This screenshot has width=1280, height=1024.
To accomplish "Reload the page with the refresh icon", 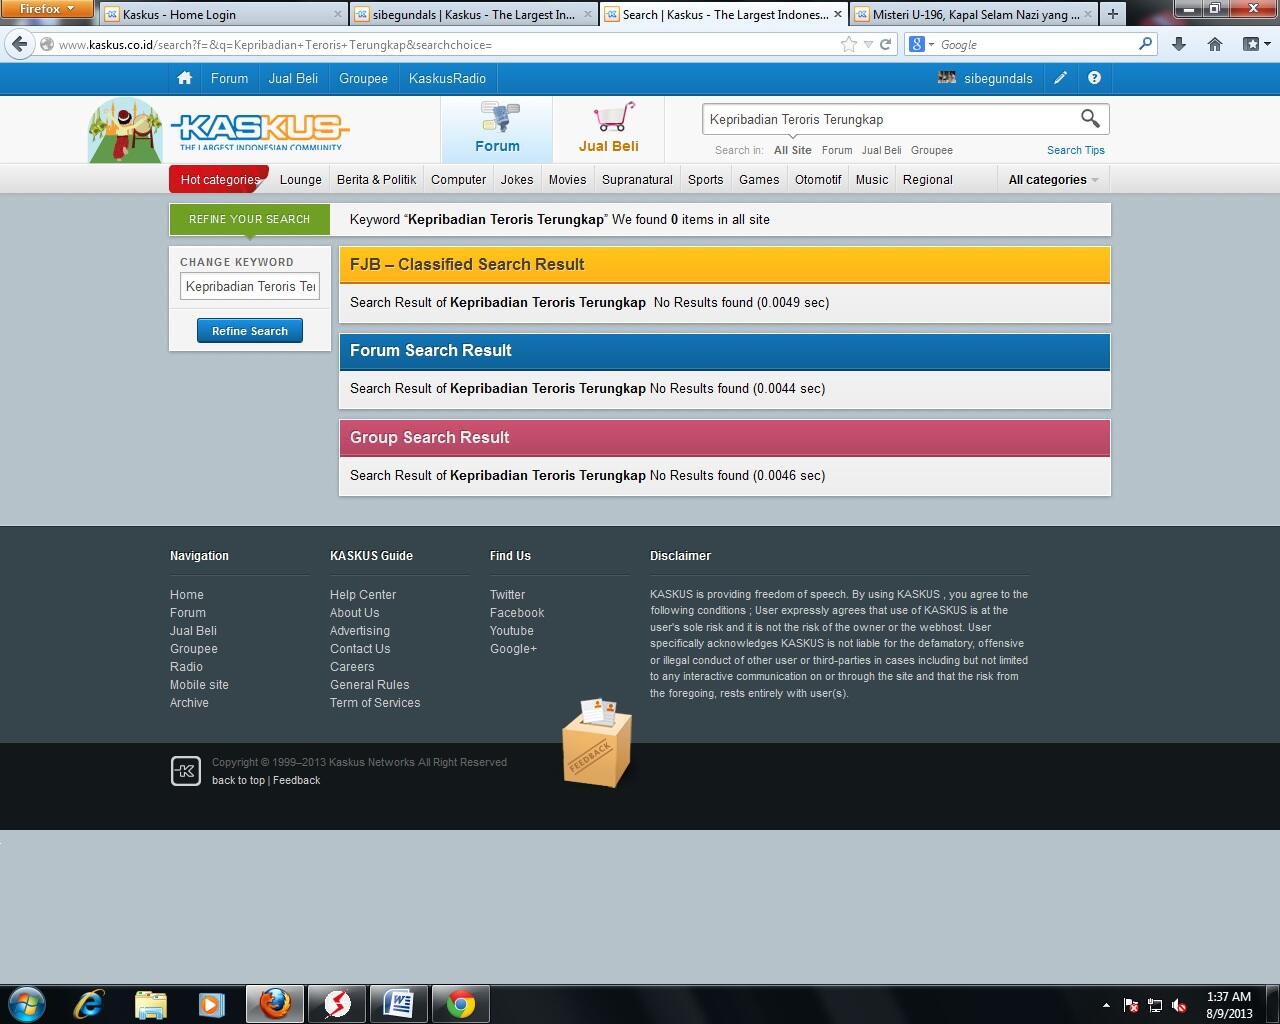I will point(885,44).
